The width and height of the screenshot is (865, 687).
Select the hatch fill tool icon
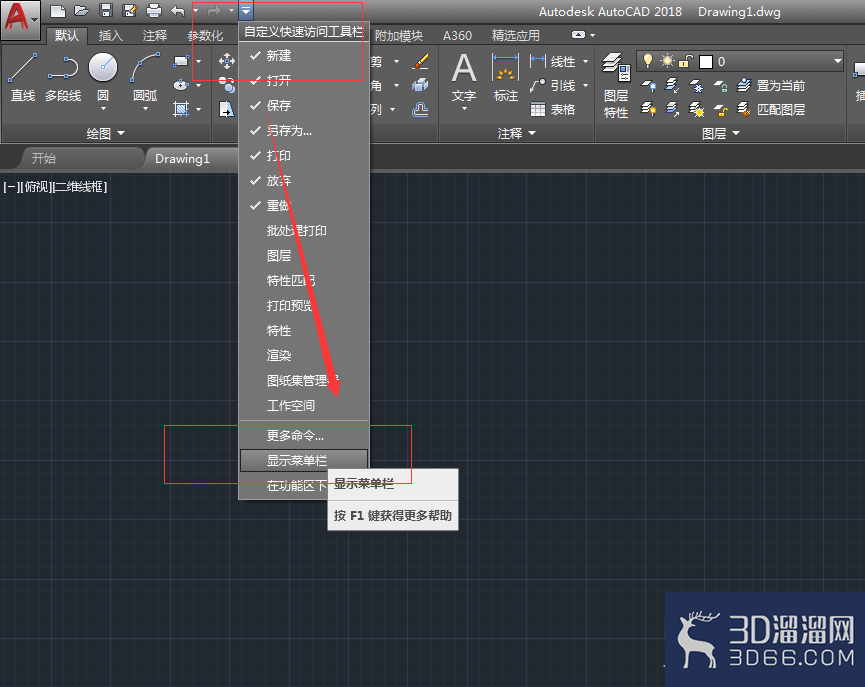click(181, 109)
